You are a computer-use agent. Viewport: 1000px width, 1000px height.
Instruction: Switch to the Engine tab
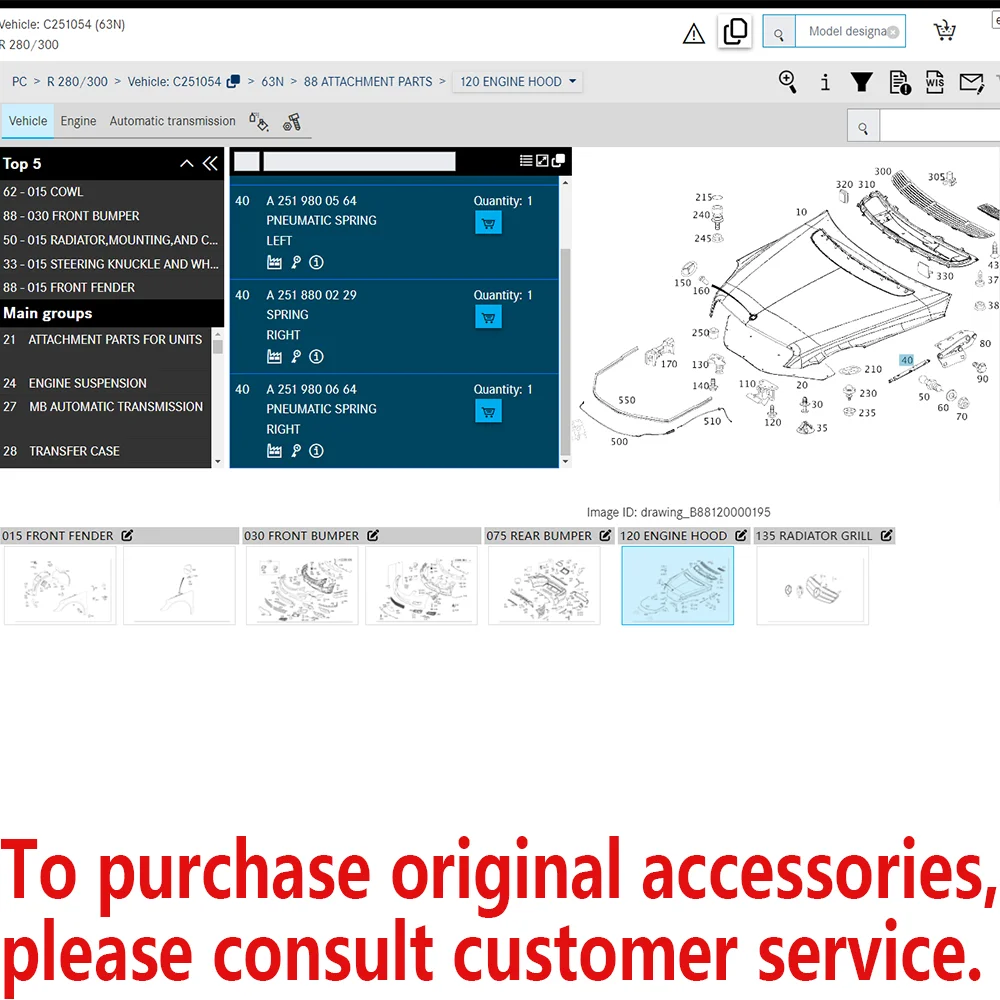point(78,121)
